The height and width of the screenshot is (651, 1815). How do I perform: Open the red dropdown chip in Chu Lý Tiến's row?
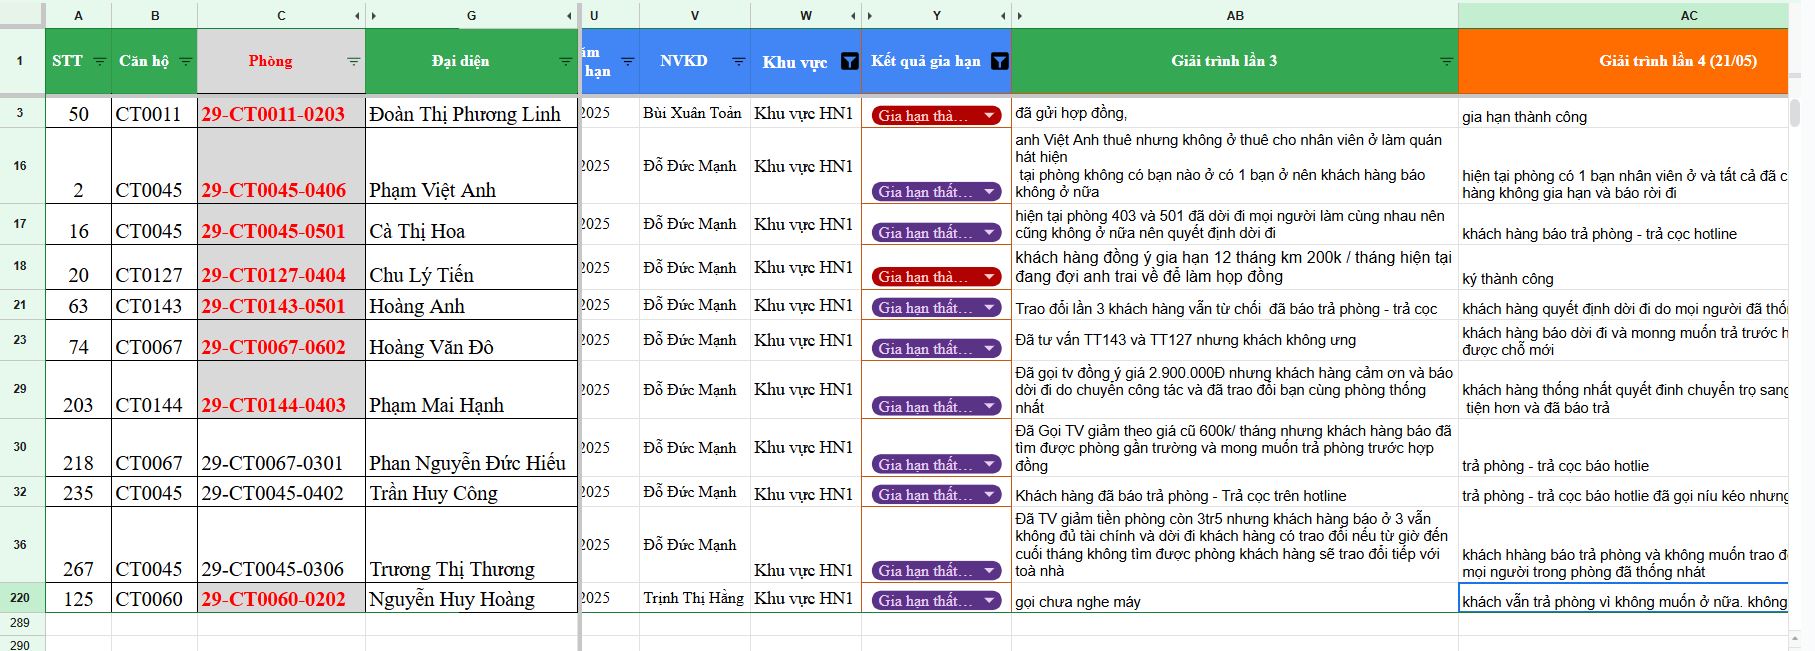click(989, 277)
